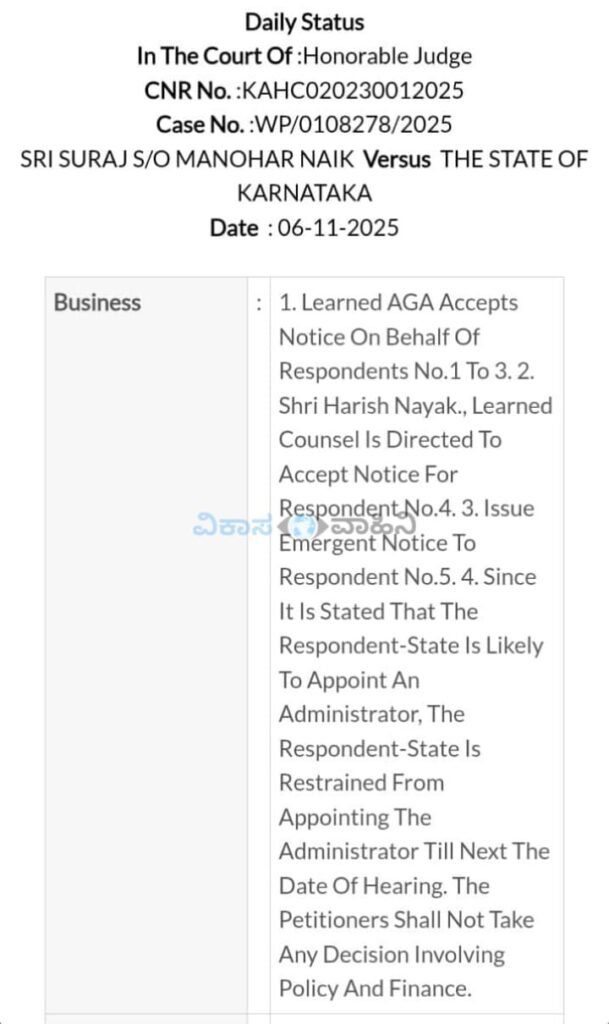Viewport: 609px width, 1024px height.
Task: Click the Daily Status heading
Action: coord(304,22)
